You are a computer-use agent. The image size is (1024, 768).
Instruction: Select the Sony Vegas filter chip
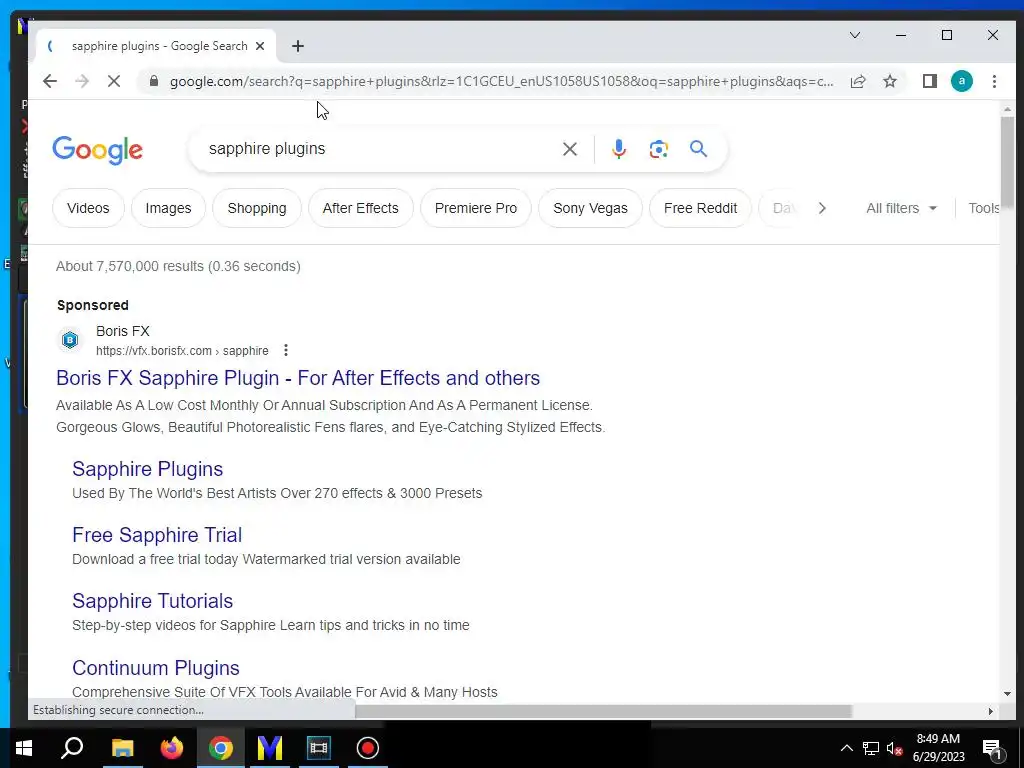590,208
